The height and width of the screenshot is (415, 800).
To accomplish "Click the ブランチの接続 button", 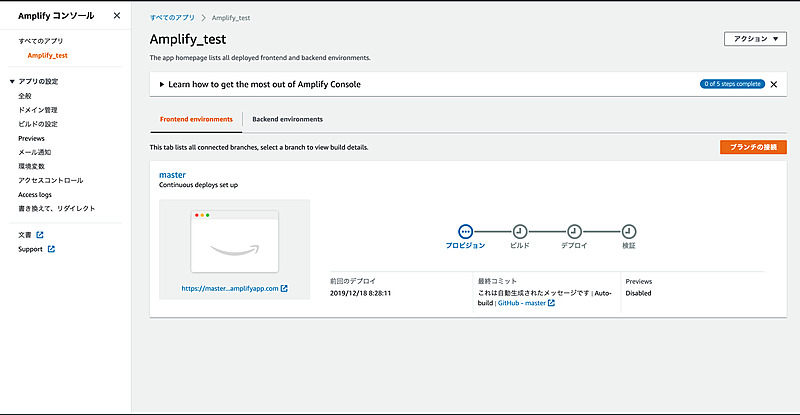I will click(753, 147).
